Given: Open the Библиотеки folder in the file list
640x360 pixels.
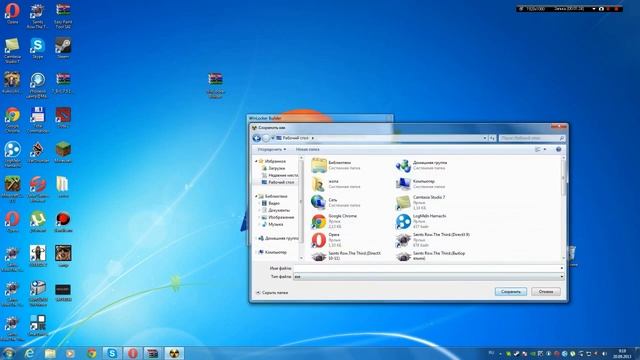Looking at the screenshot, I should click(x=336, y=165).
